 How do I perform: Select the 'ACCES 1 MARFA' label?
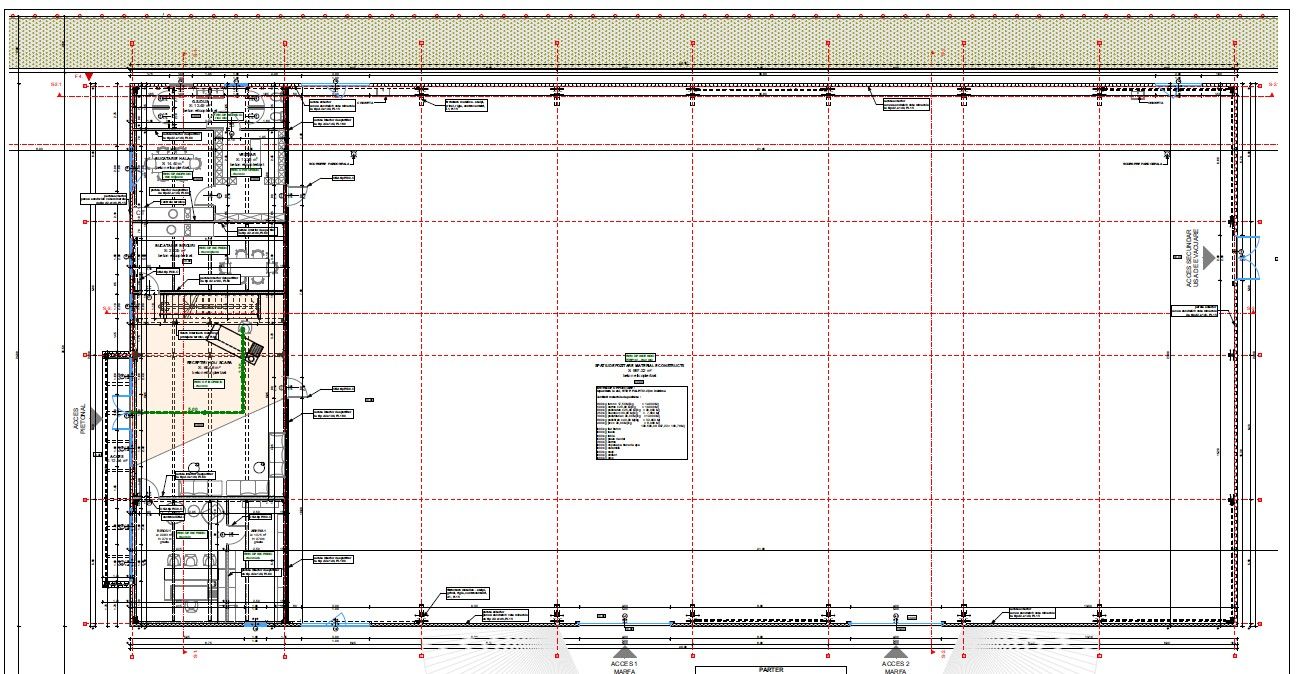coord(625,667)
